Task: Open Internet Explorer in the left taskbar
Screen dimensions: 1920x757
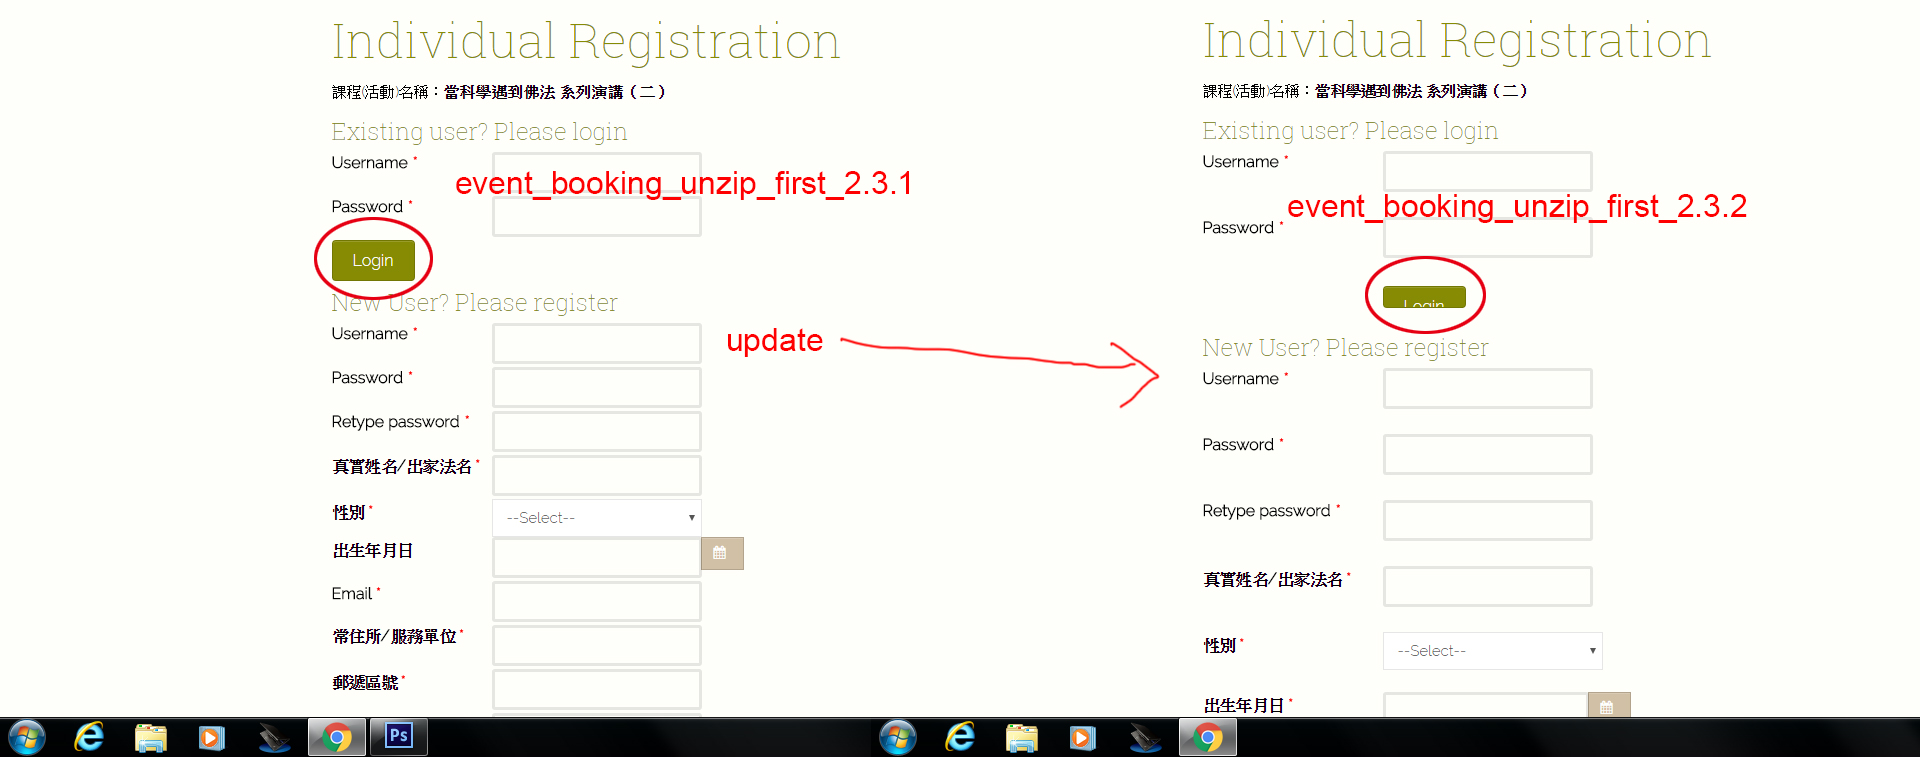Action: [x=89, y=738]
